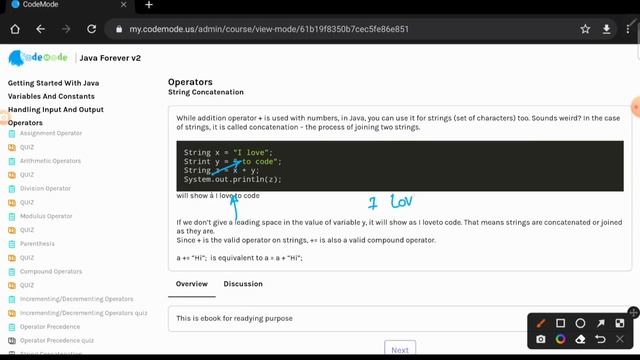This screenshot has height=360, width=640.
Task: Open QUIZ after Modulus Operator
Action: [27, 230]
